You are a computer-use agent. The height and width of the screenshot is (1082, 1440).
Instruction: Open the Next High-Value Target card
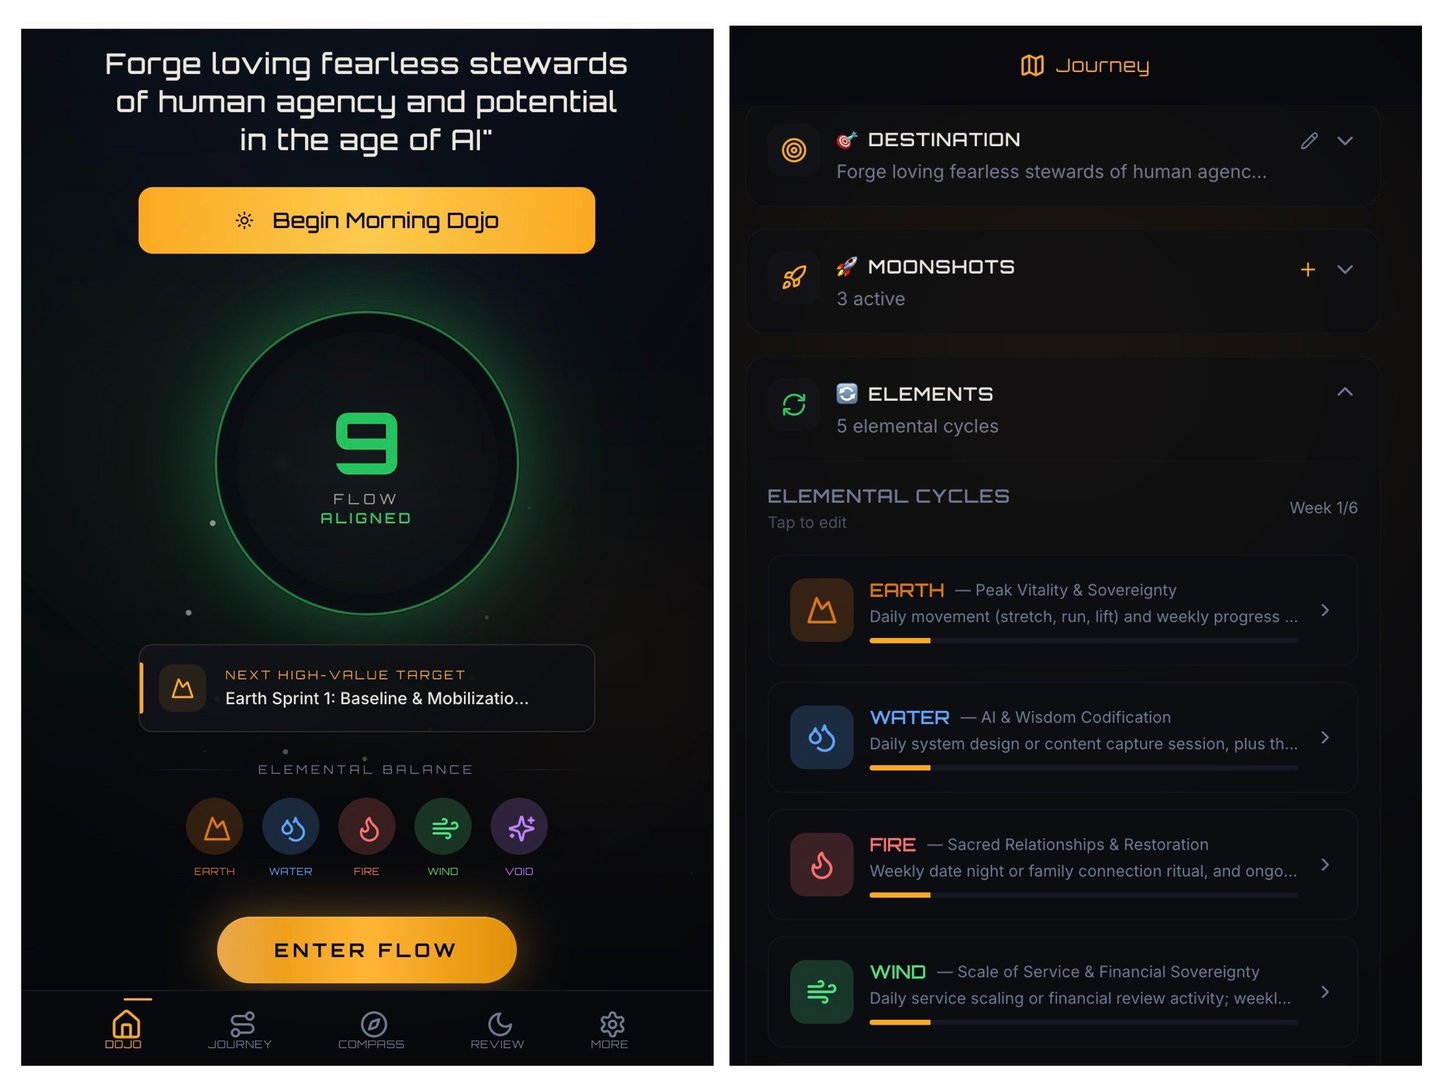point(367,688)
